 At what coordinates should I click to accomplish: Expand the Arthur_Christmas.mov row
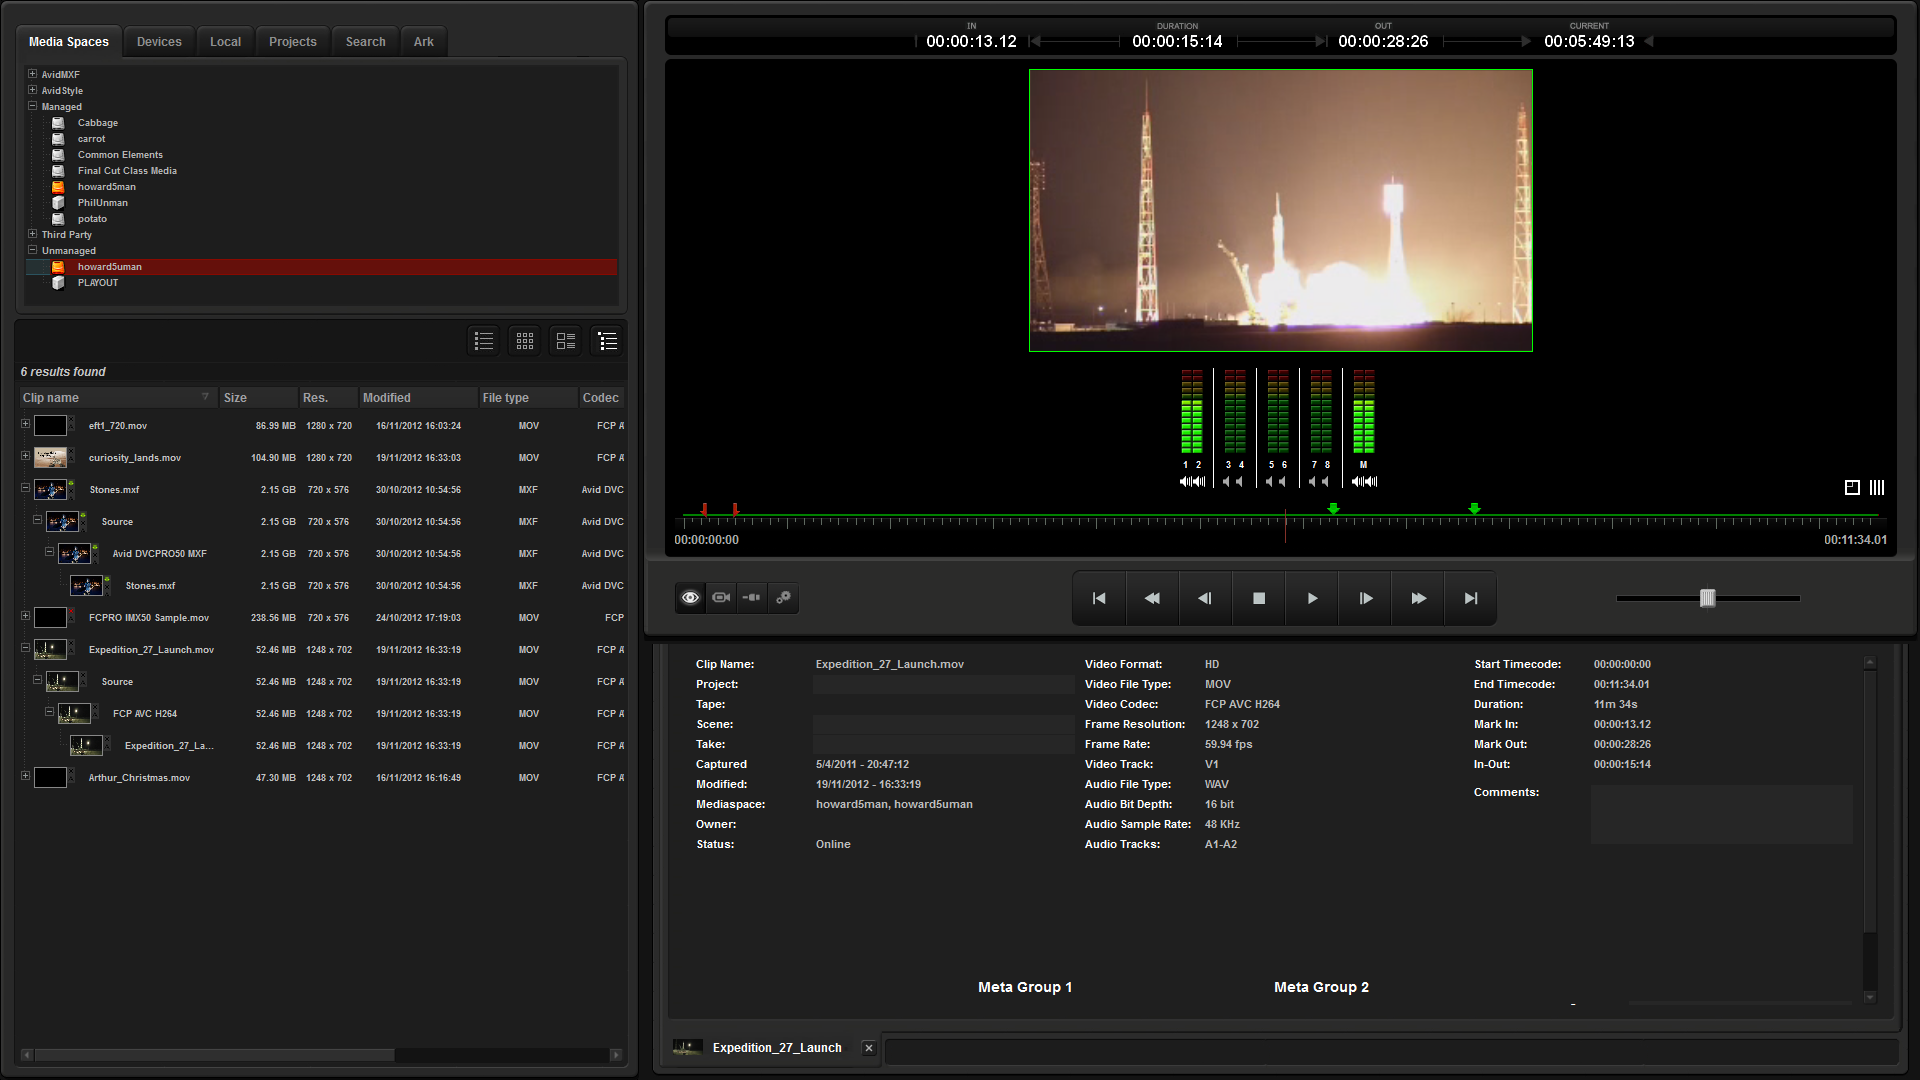tap(25, 777)
